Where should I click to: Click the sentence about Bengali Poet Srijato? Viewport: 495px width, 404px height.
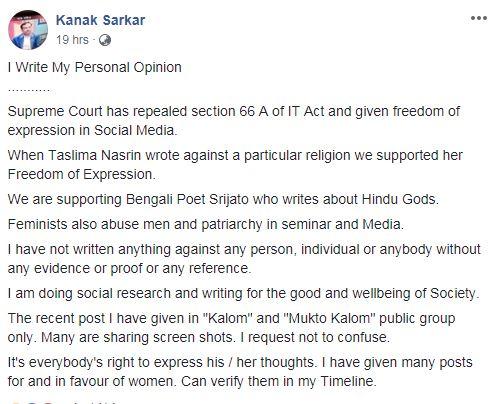pos(223,199)
